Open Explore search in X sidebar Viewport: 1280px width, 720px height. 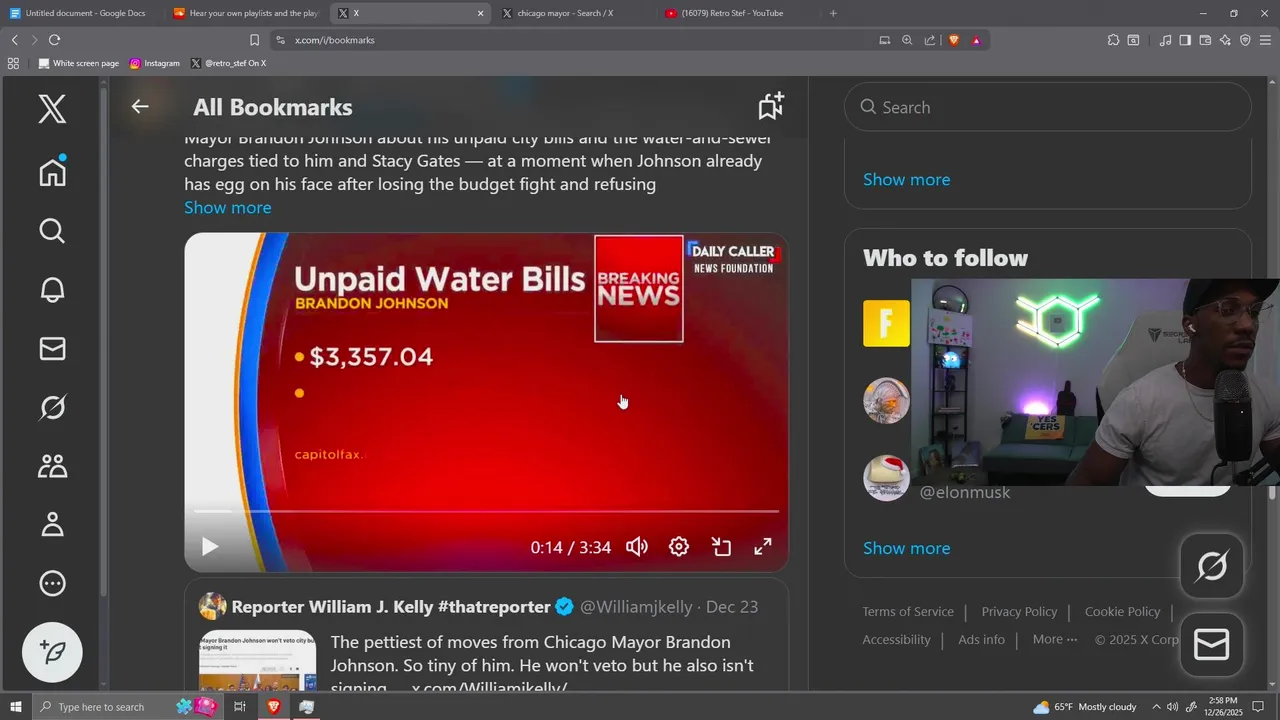(52, 231)
